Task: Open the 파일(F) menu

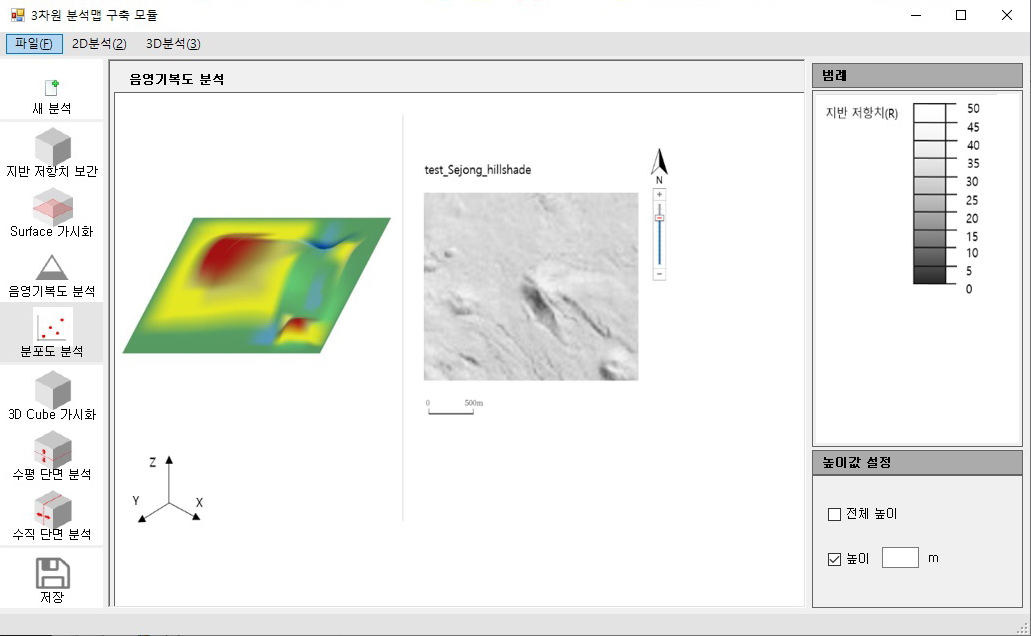Action: (34, 43)
